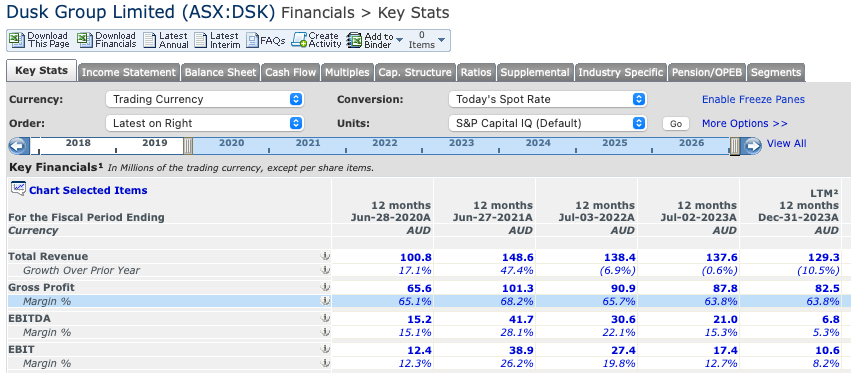Click the anchor icon in EBIT row

325,349
